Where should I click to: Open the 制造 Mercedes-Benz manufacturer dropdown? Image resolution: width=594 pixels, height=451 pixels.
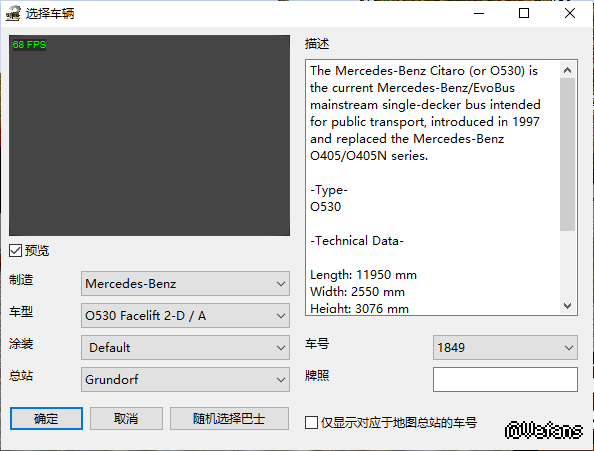click(185, 284)
